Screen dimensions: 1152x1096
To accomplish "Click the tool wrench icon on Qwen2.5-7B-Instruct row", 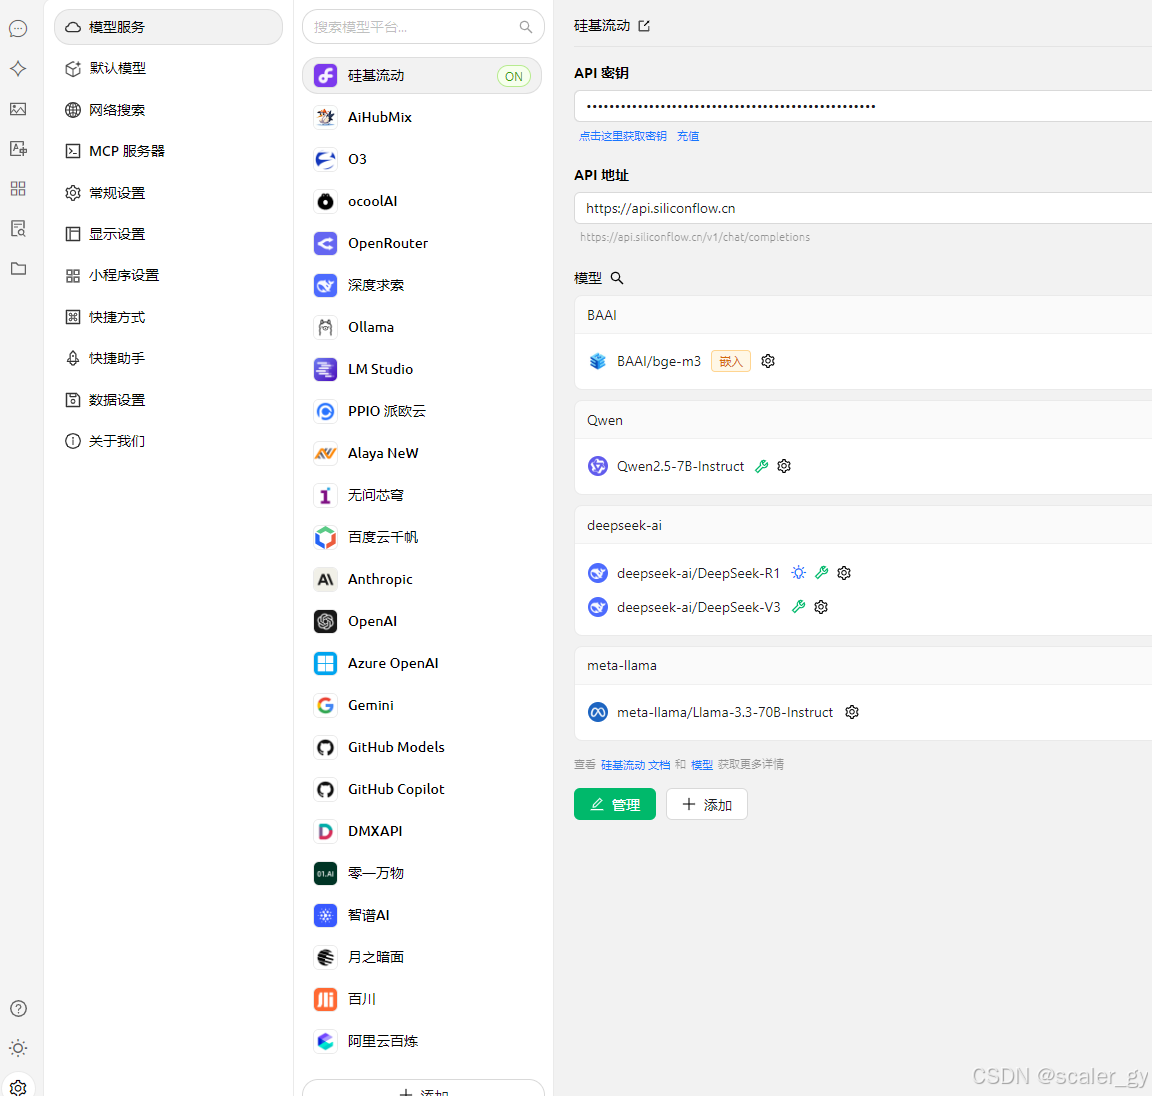I will point(762,466).
